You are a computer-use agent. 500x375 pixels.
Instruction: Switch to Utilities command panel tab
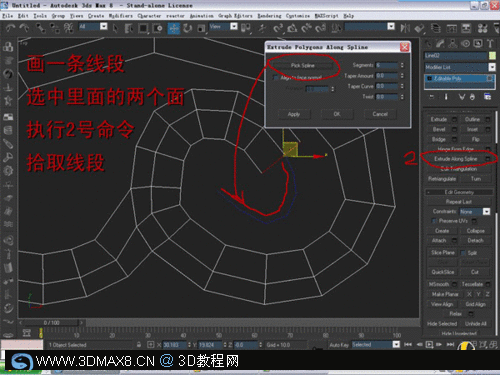point(490,43)
